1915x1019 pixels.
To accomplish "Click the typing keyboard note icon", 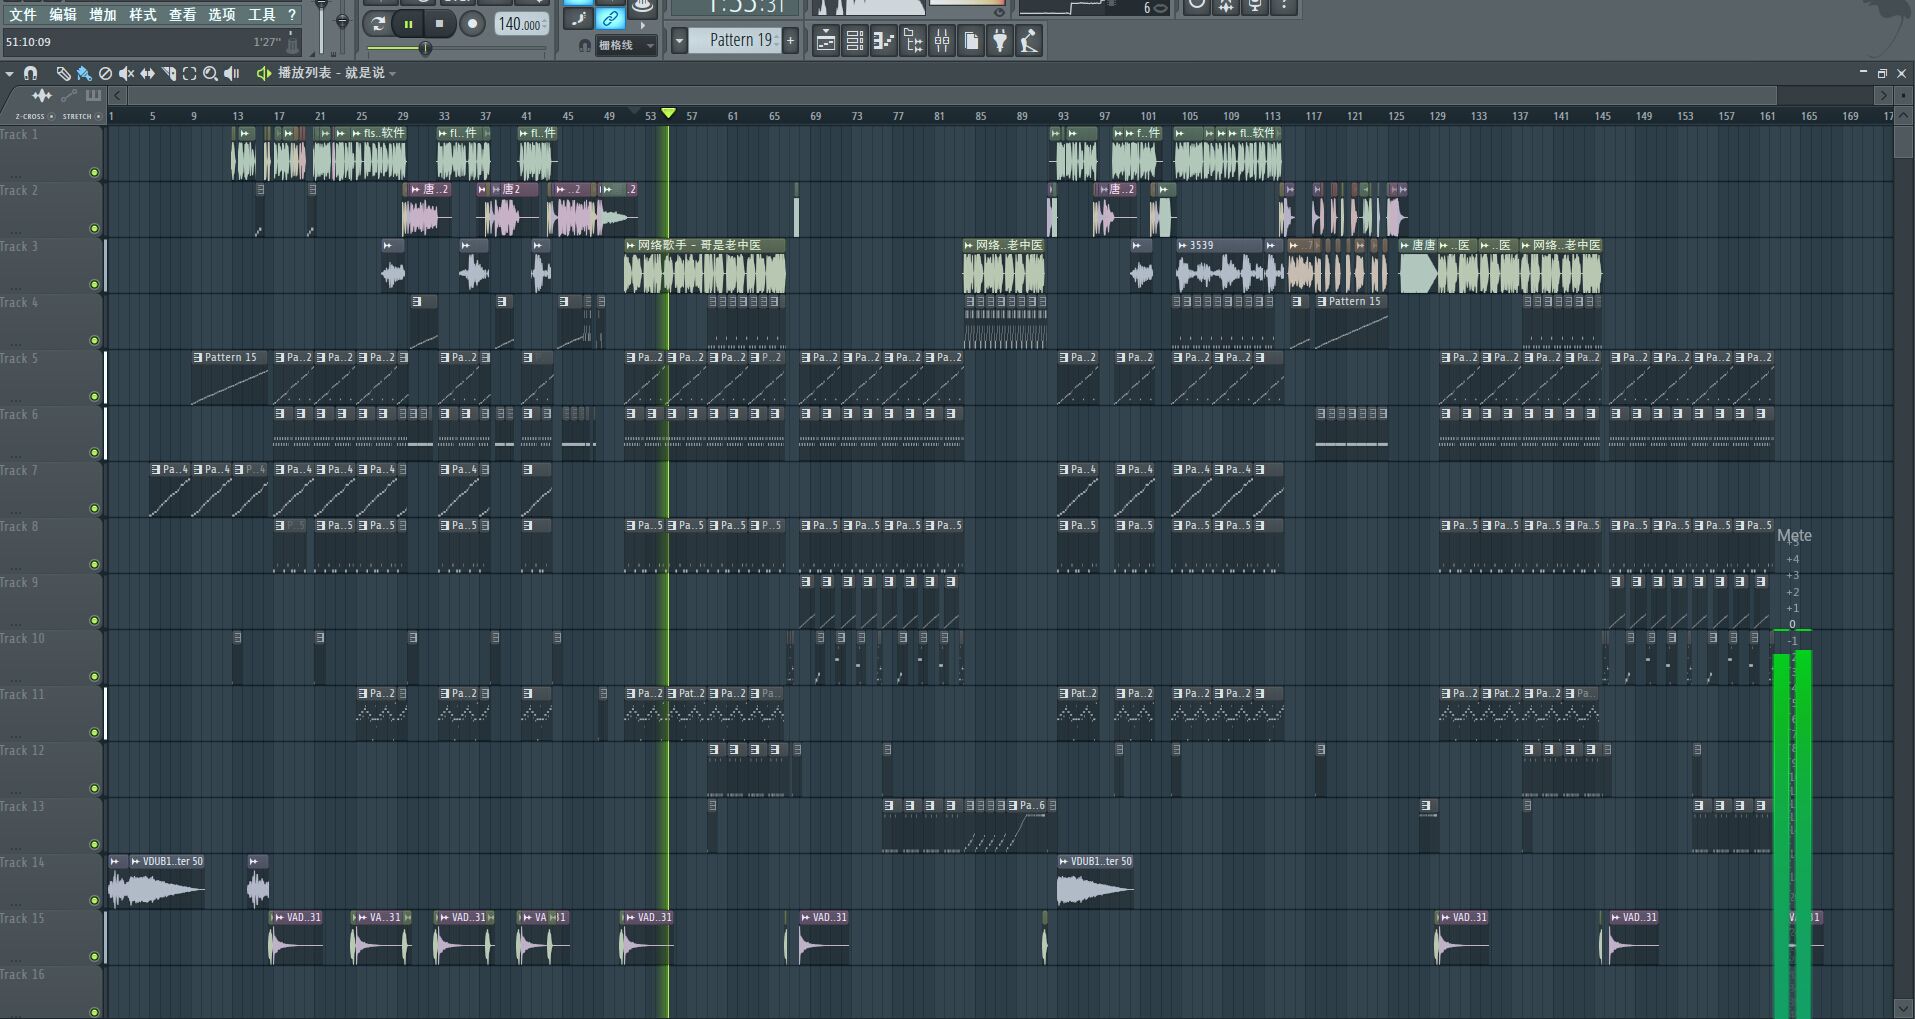I will pyautogui.click(x=579, y=19).
